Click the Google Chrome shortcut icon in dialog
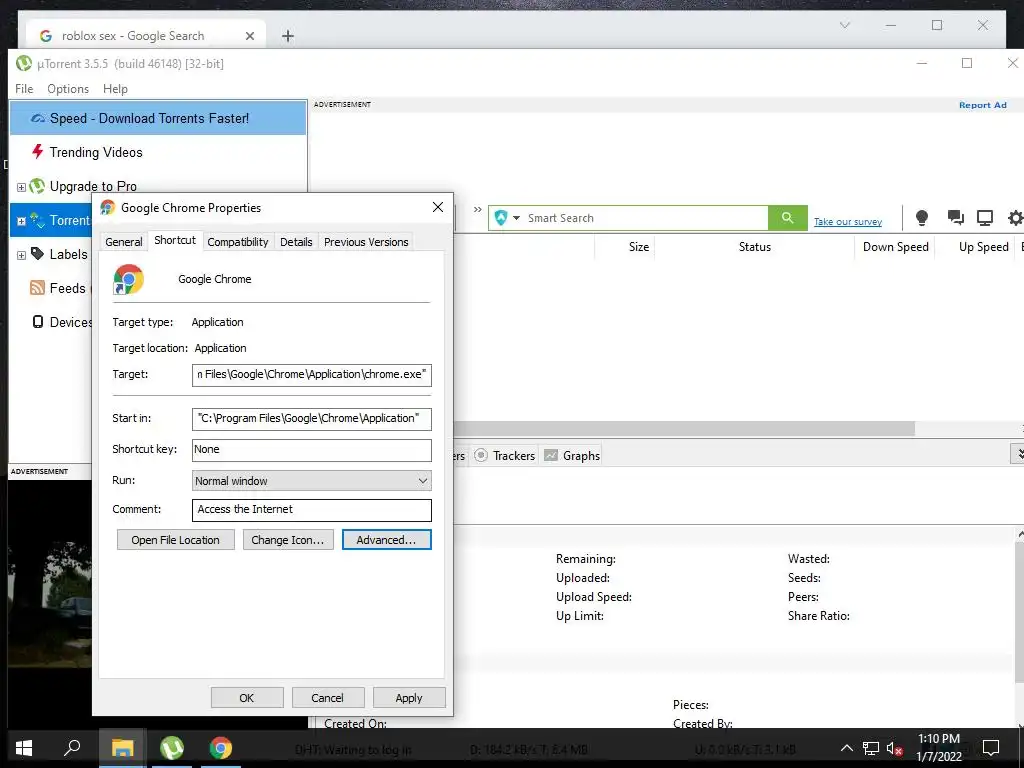The width and height of the screenshot is (1024, 768). coord(129,280)
